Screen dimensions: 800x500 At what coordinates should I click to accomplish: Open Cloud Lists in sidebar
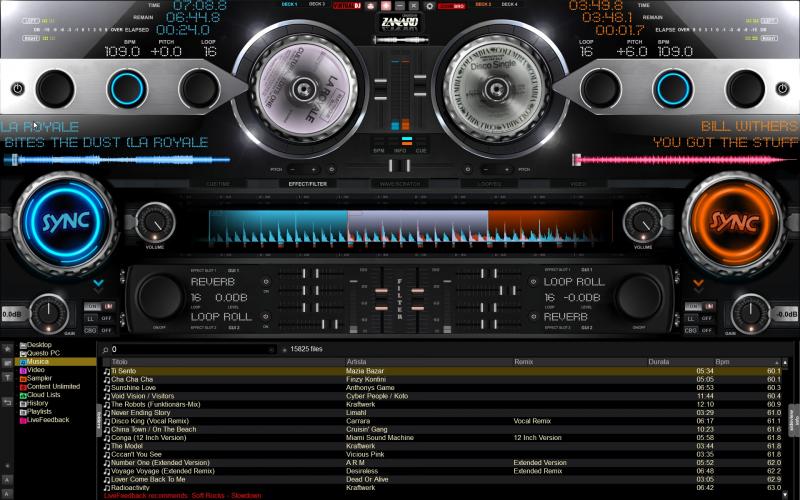click(x=43, y=395)
